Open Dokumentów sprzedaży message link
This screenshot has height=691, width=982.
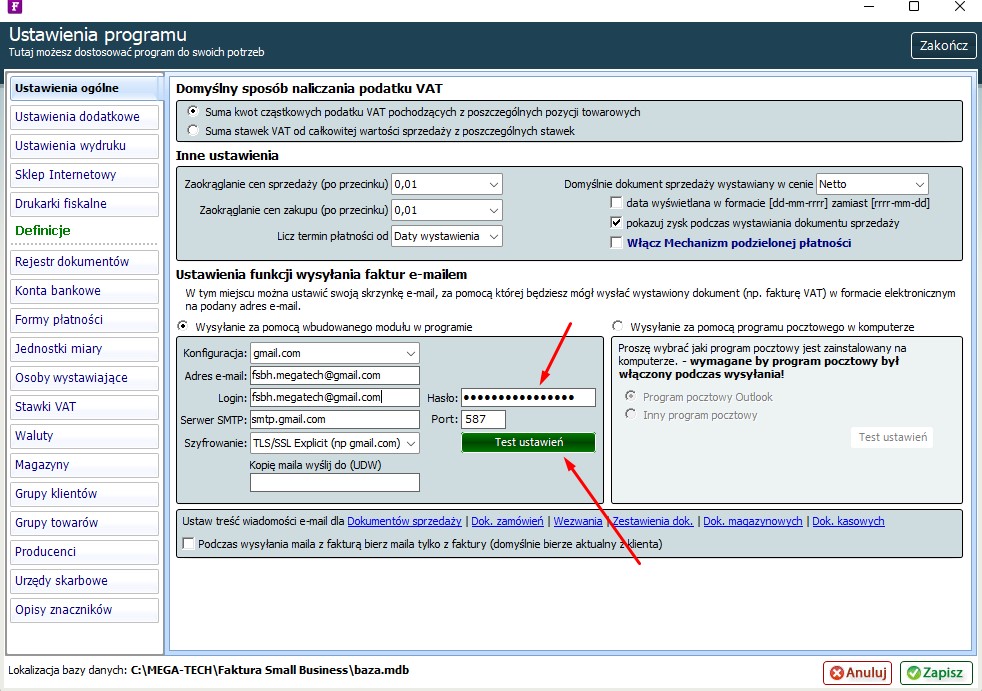(404, 521)
